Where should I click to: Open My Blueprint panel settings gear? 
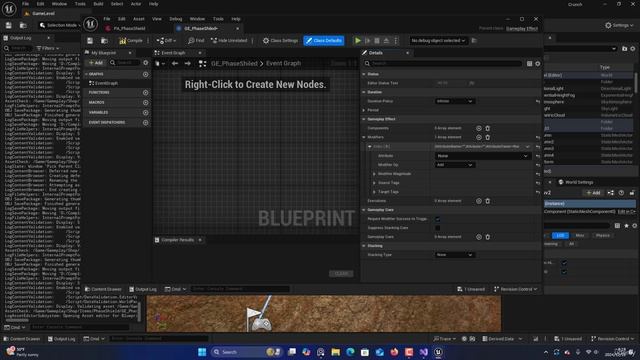point(146,63)
